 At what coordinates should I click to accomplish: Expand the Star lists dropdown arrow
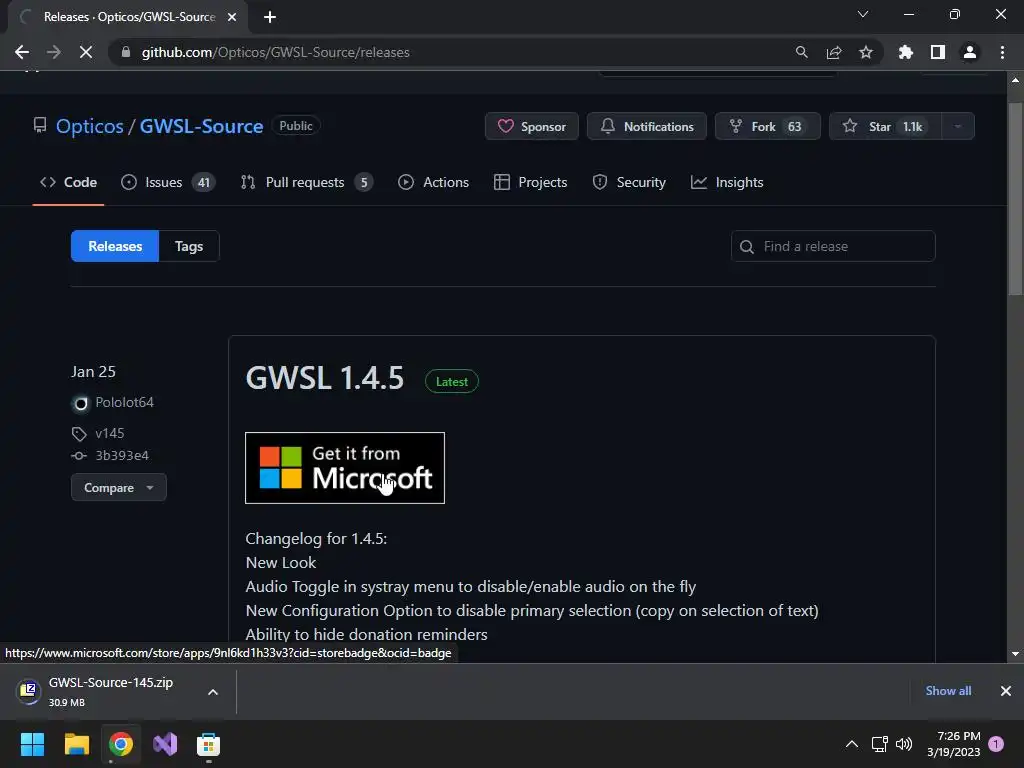958,126
